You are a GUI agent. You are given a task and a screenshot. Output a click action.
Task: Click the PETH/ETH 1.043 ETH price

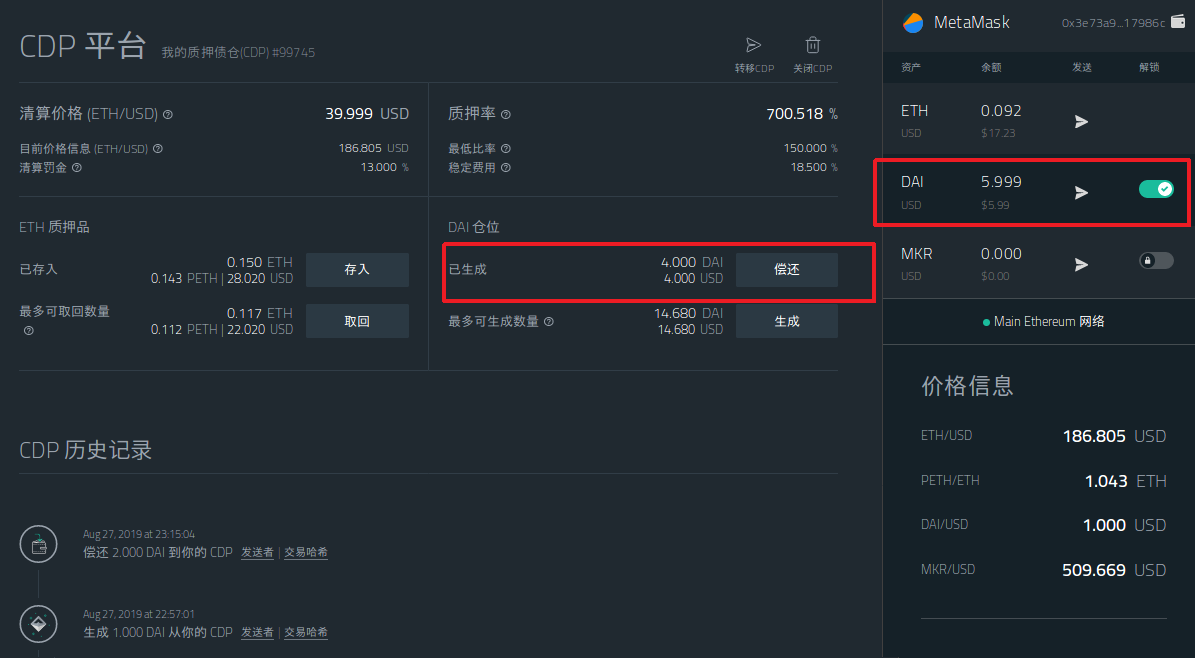click(x=1125, y=481)
